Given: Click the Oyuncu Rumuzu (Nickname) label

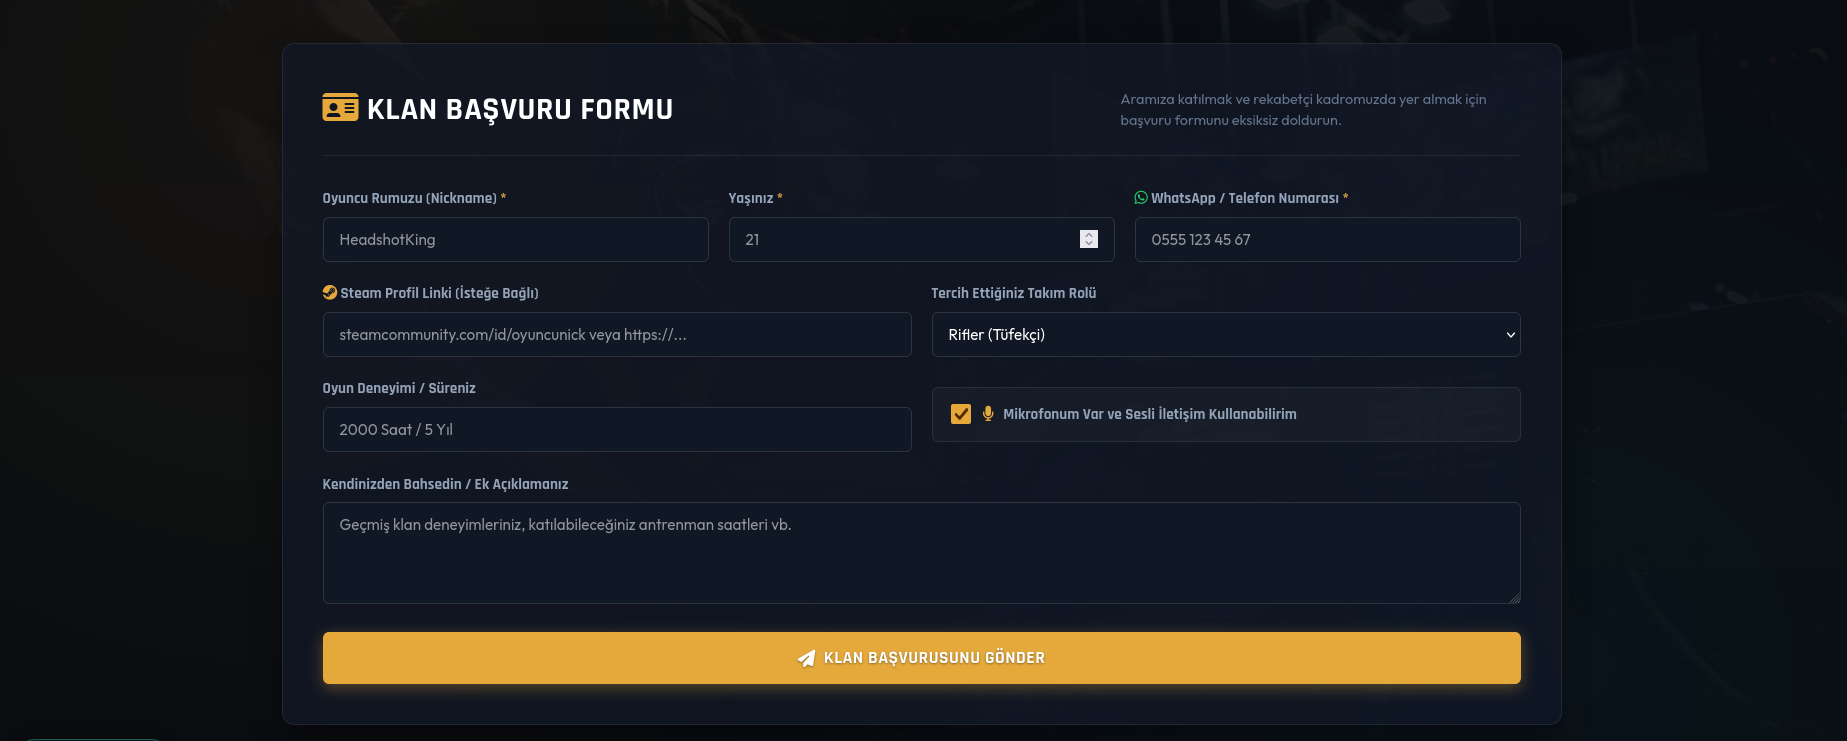Looking at the screenshot, I should tap(410, 198).
